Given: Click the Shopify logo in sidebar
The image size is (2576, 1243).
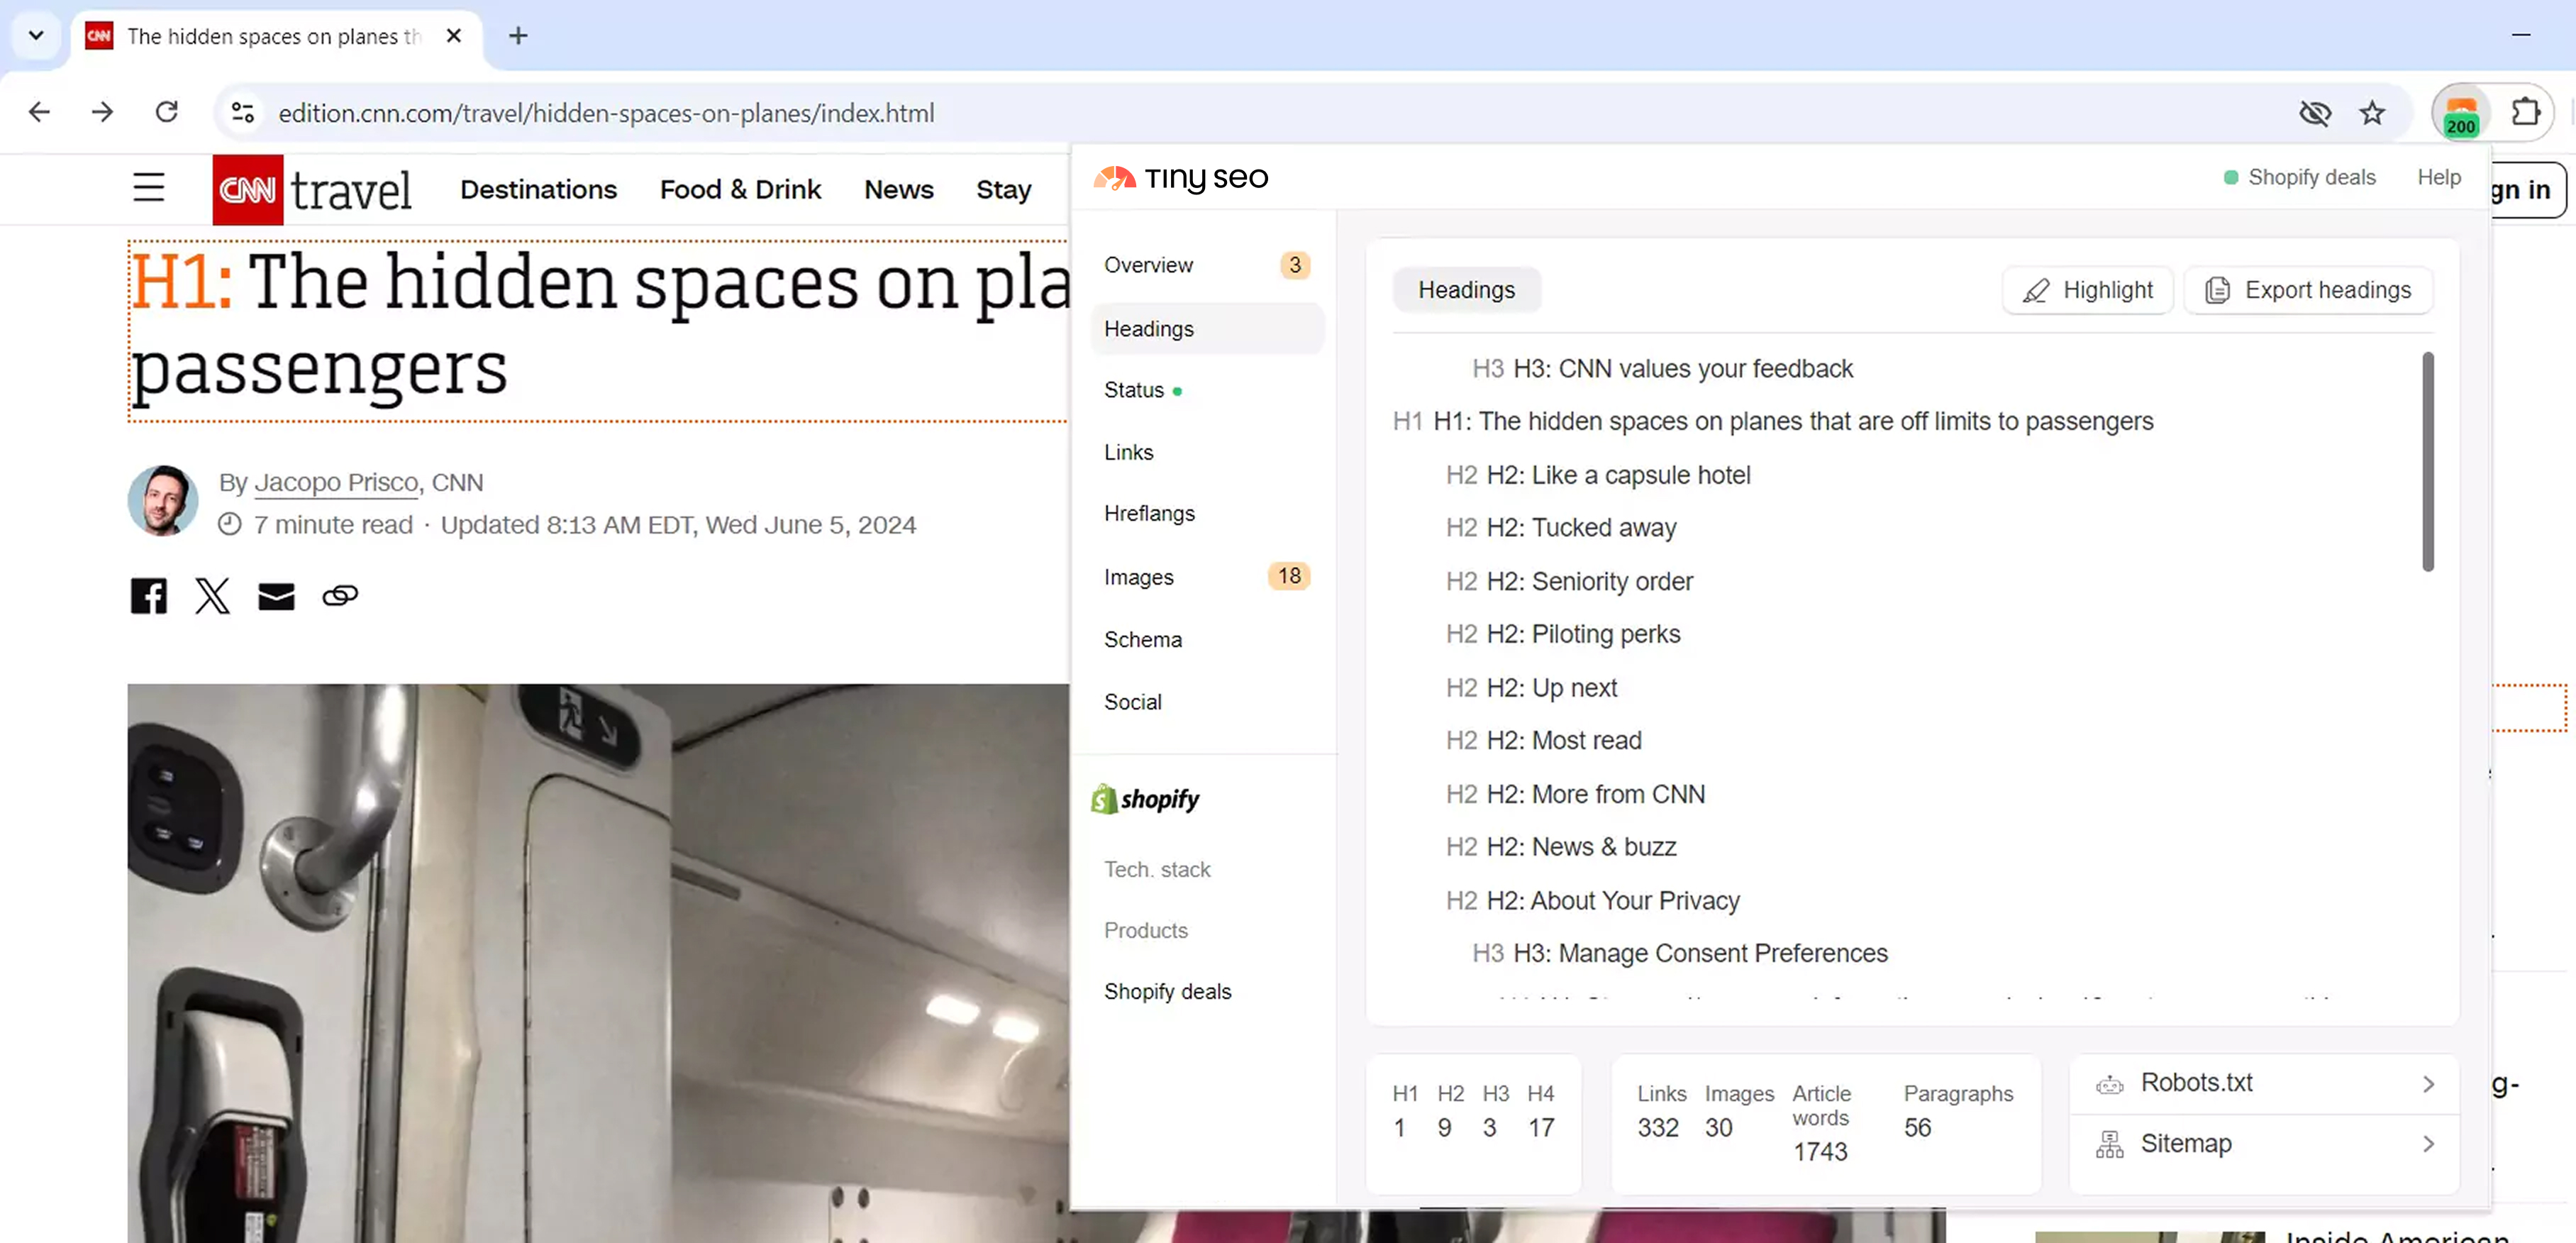Looking at the screenshot, I should (1146, 799).
